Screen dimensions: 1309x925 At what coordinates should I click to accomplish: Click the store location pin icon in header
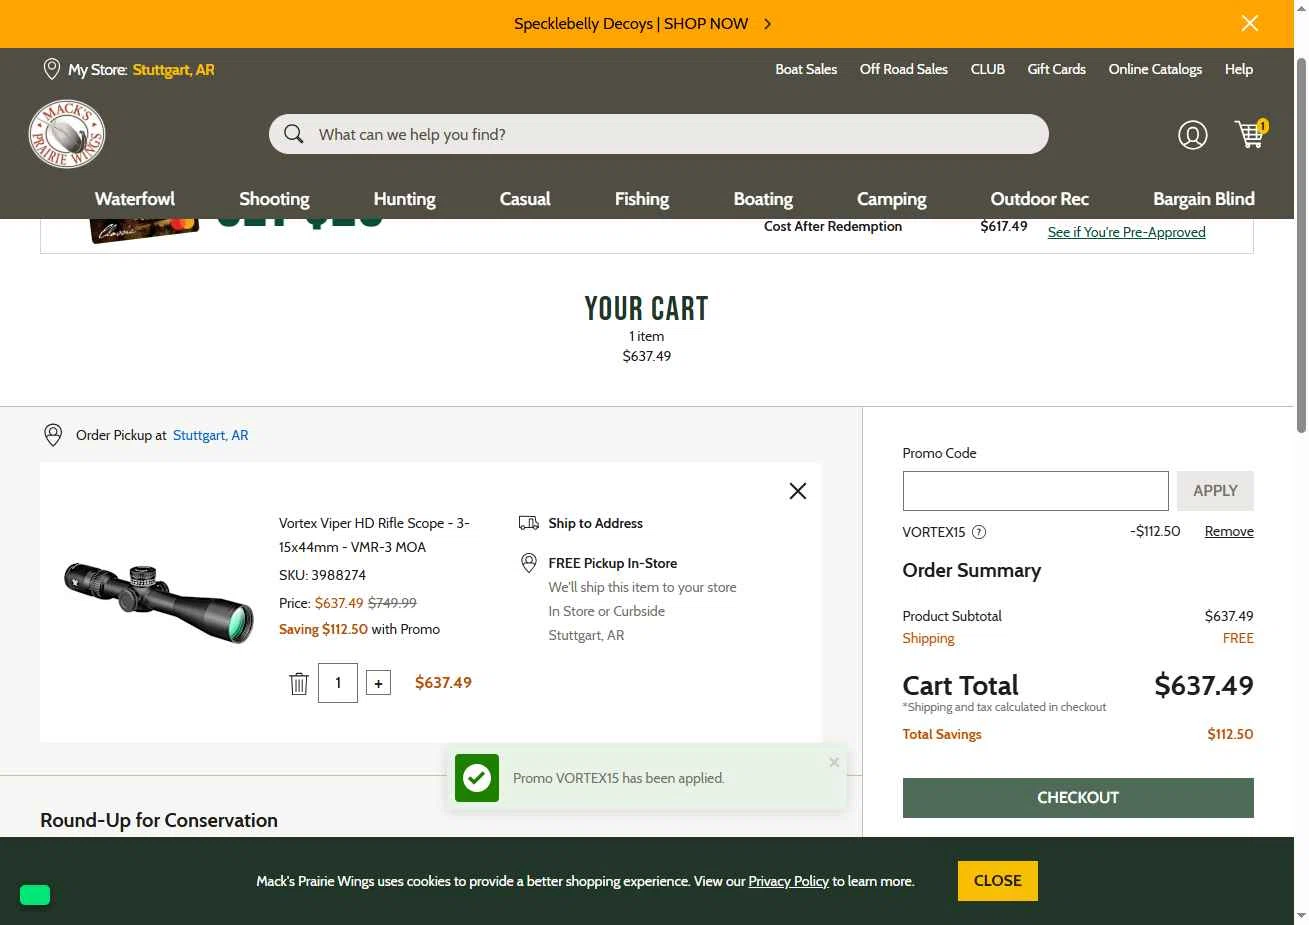click(x=52, y=69)
